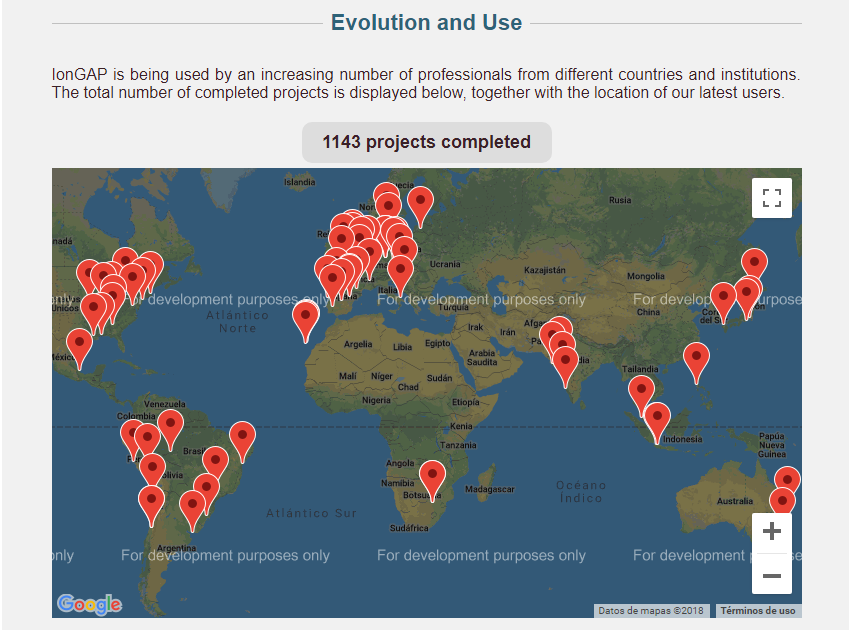Zoom in on the map

click(x=772, y=531)
